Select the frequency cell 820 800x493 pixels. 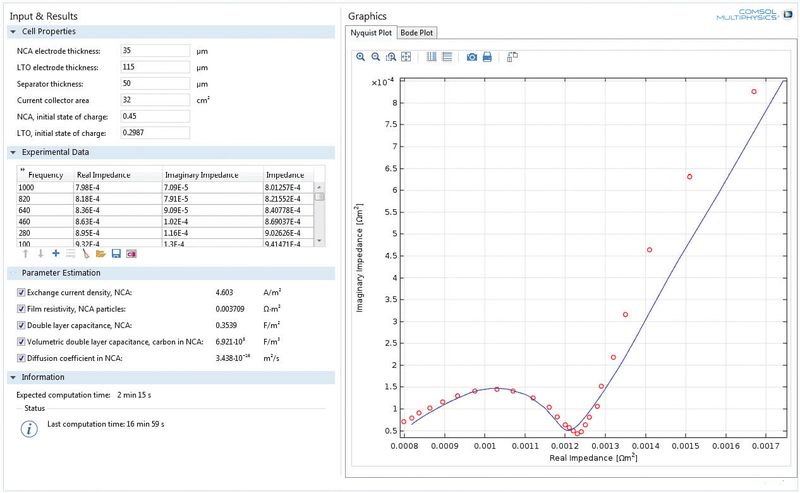tap(45, 199)
